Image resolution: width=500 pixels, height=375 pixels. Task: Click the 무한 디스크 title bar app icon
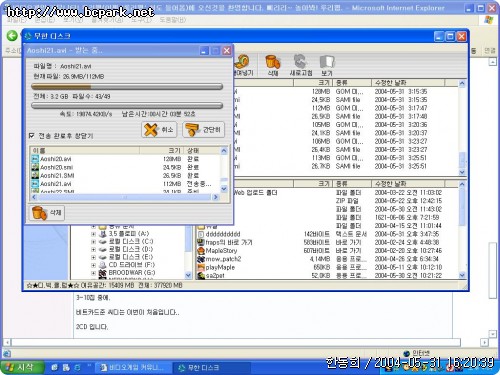tap(28, 36)
